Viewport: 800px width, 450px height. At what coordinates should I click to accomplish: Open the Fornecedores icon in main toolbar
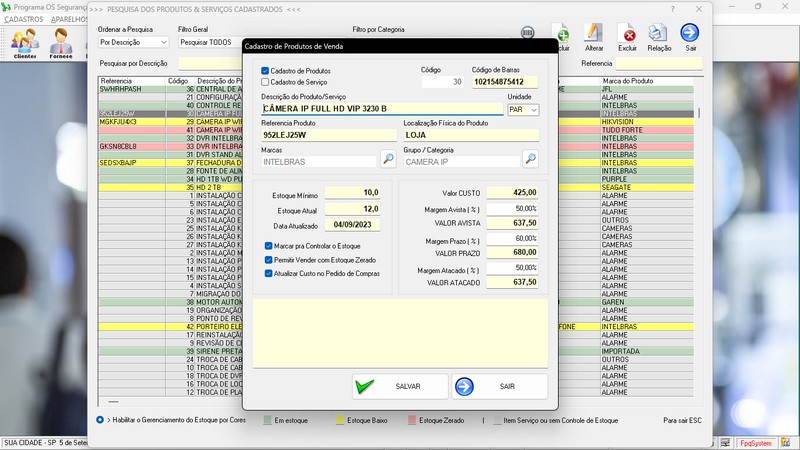[61, 43]
